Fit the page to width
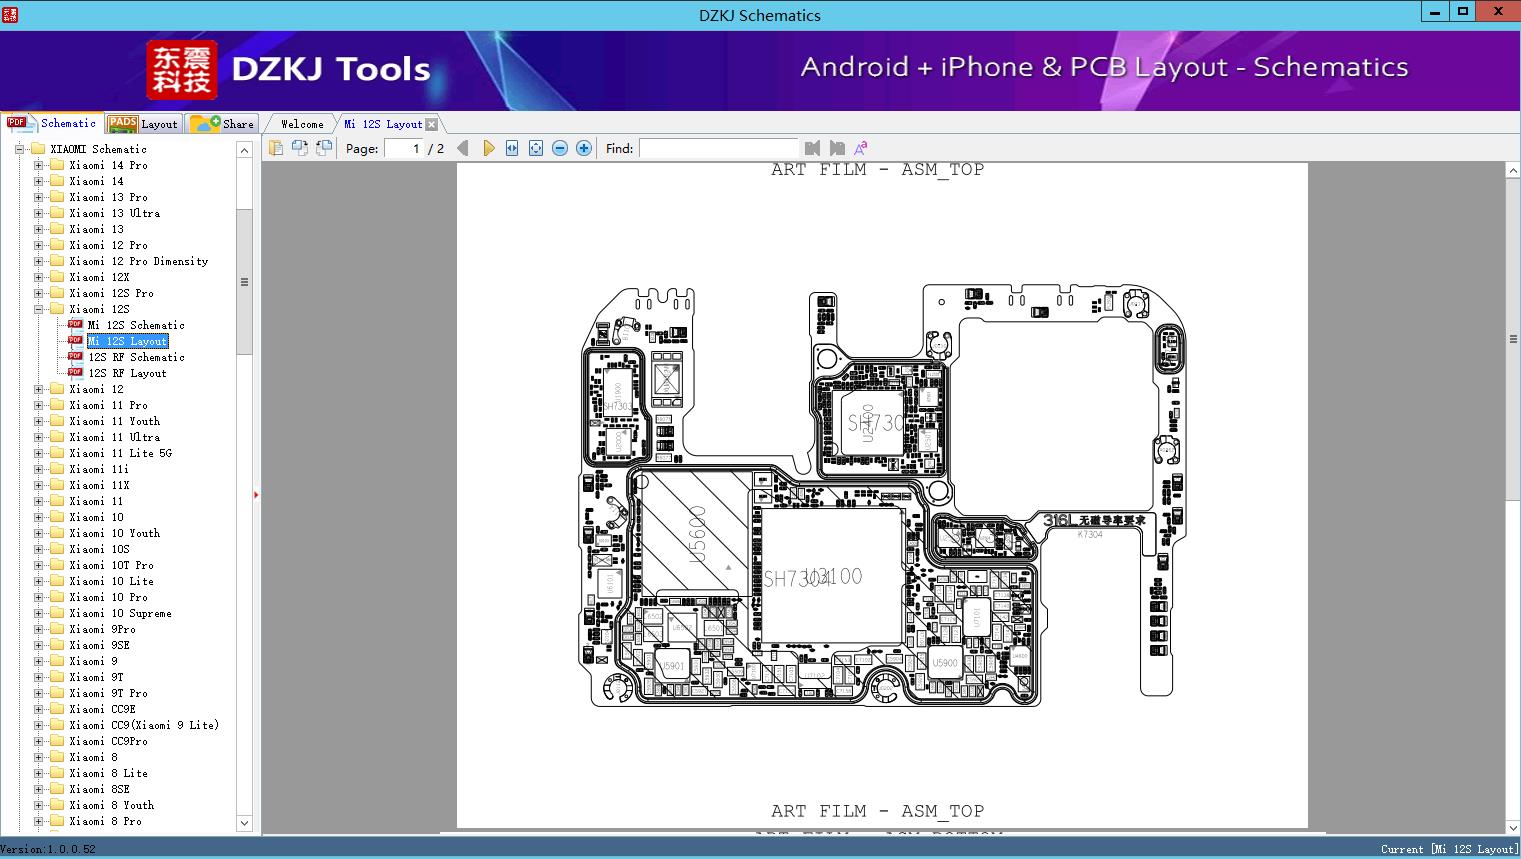This screenshot has height=859, width=1521. (x=512, y=148)
